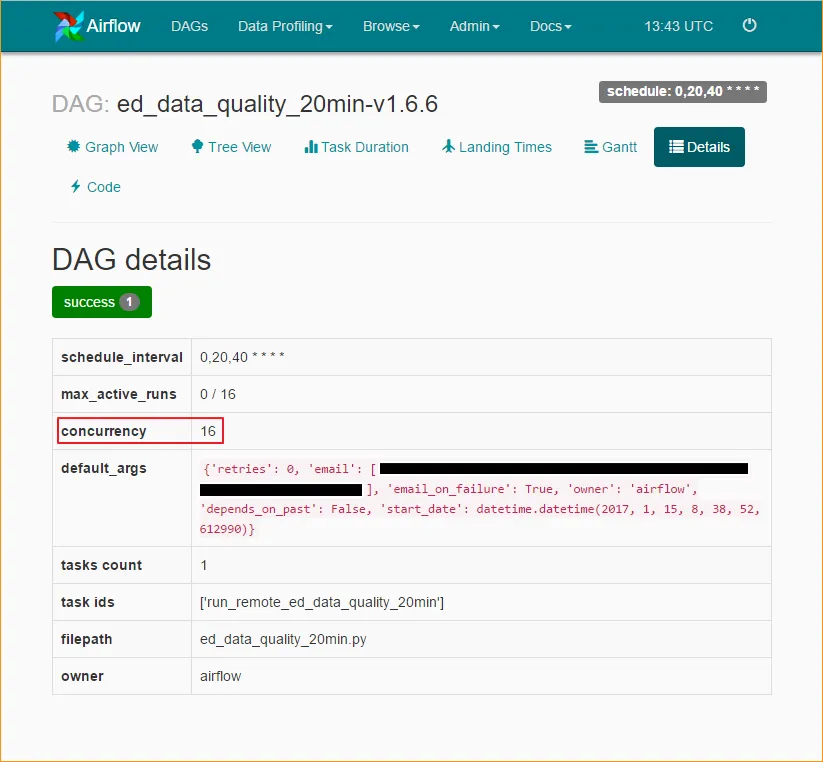Image resolution: width=823 pixels, height=762 pixels.
Task: Click the concurrency row label
Action: [103, 431]
